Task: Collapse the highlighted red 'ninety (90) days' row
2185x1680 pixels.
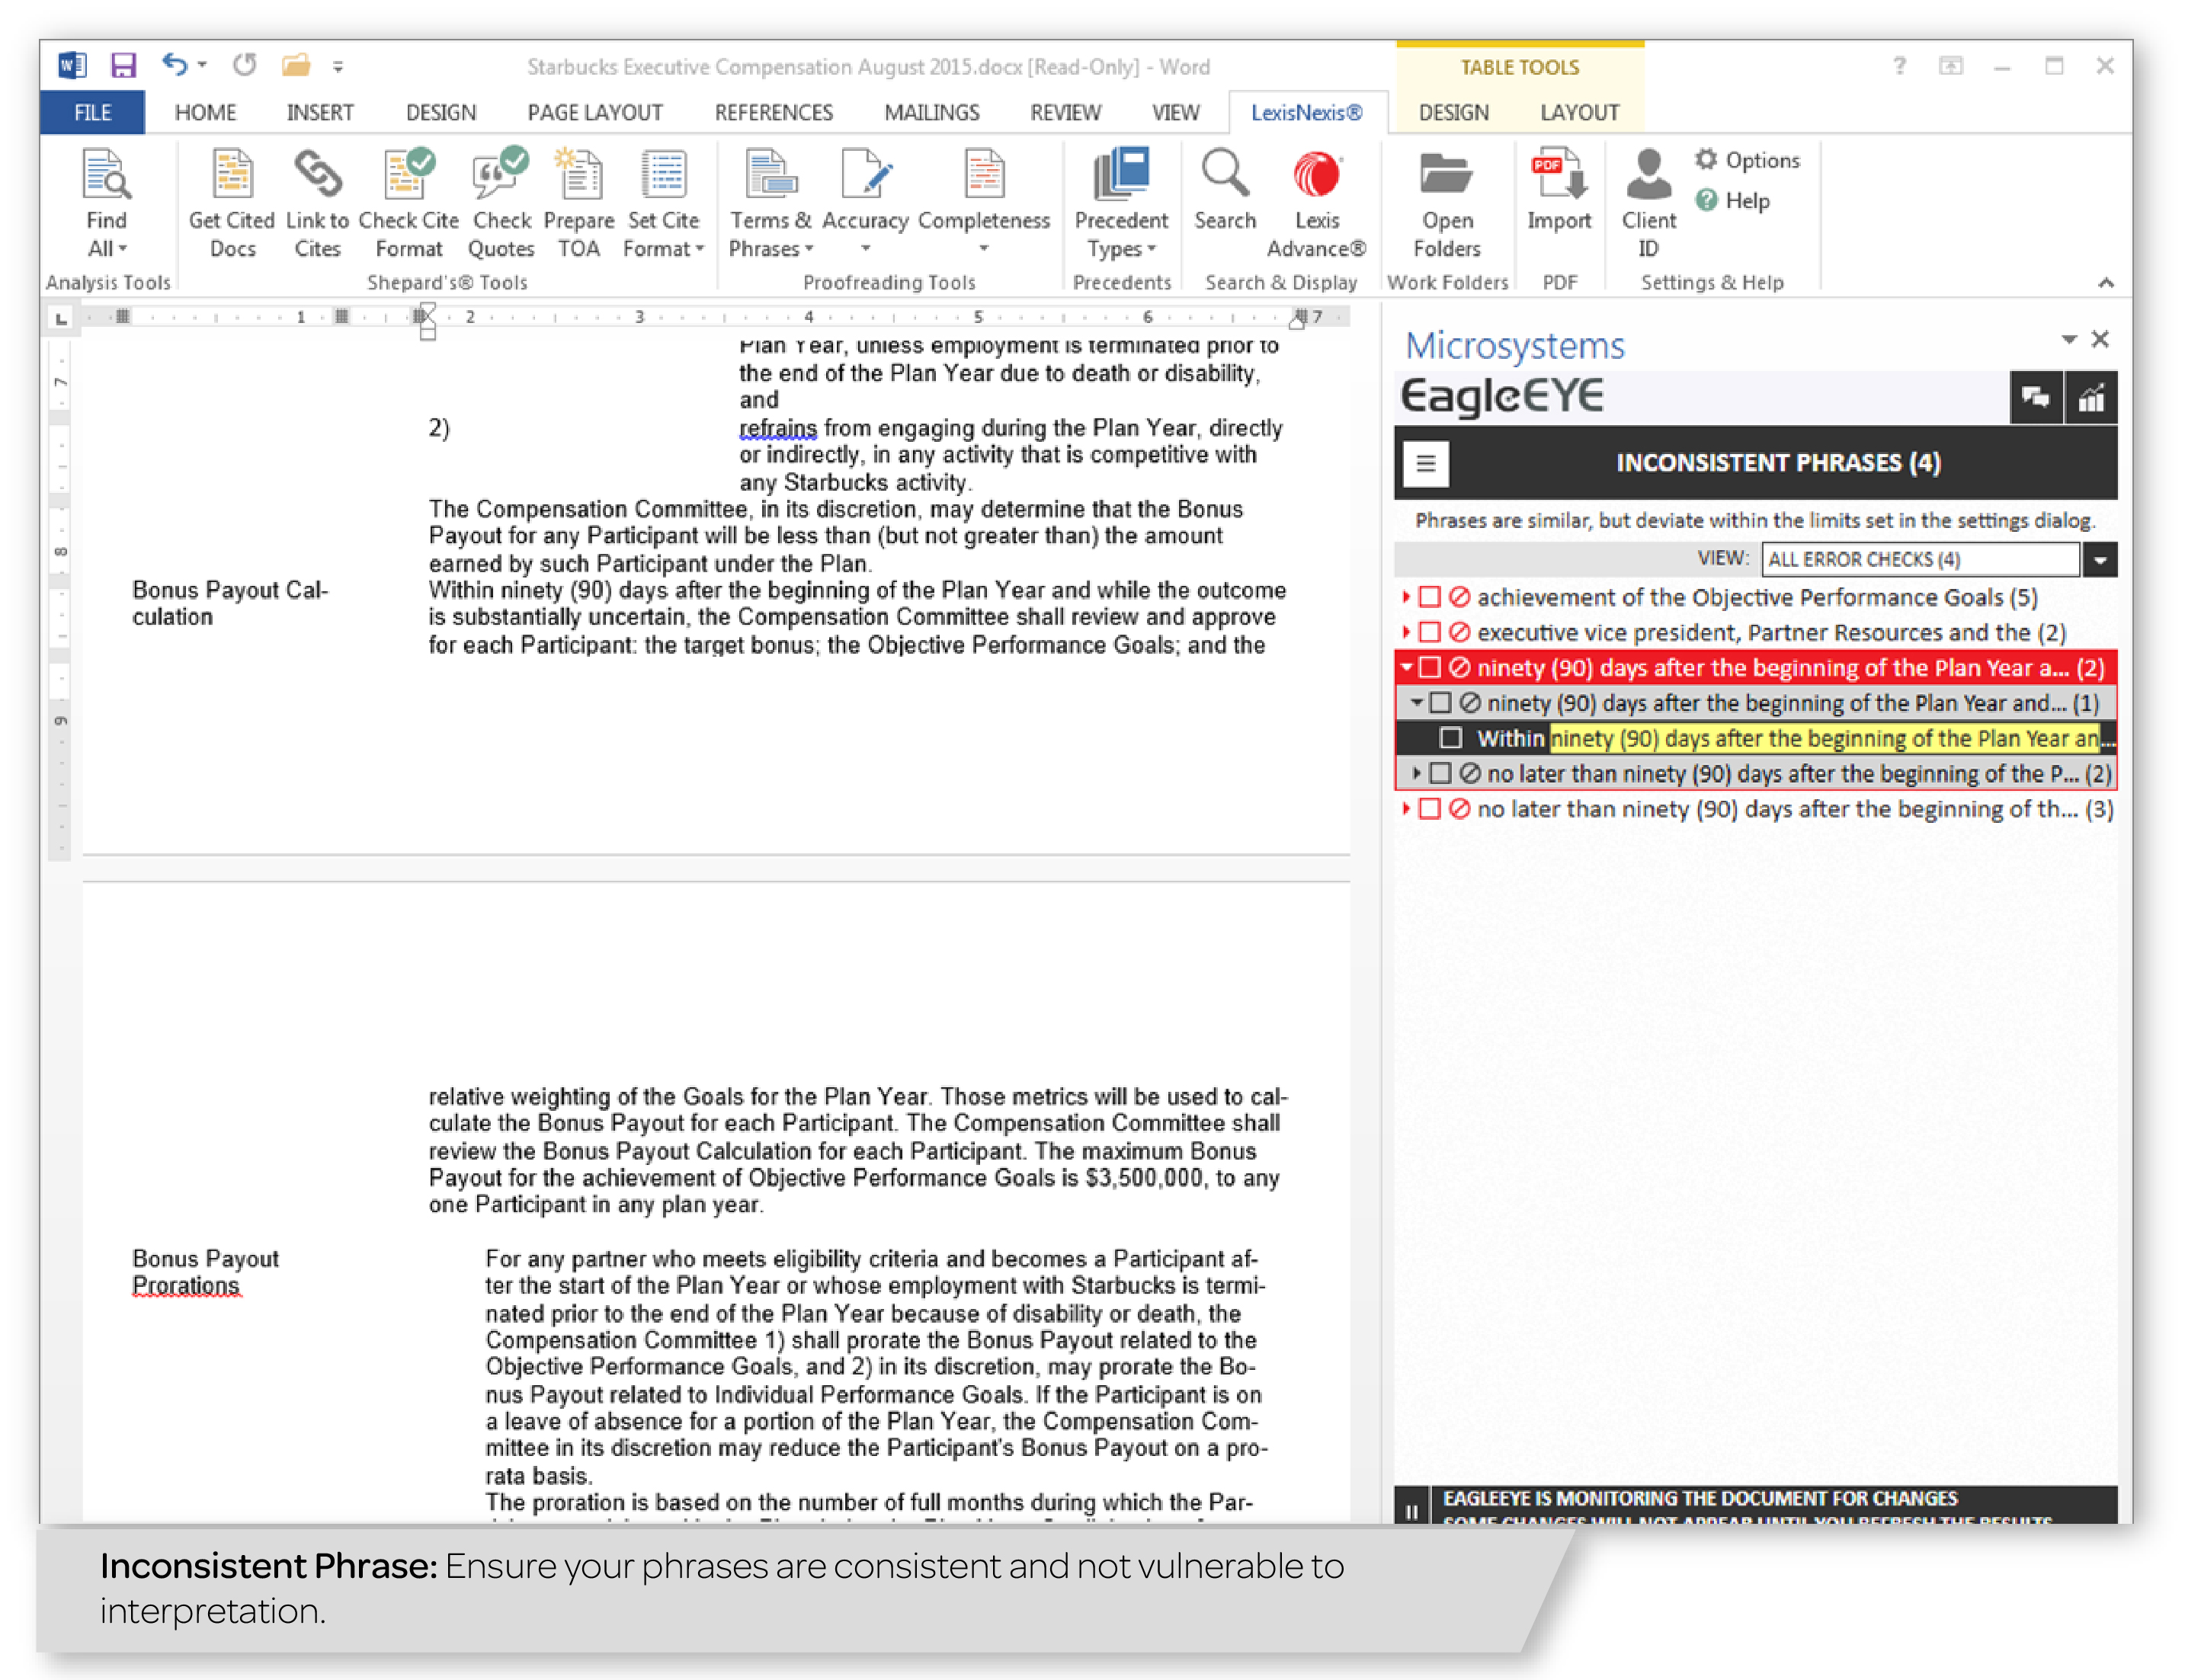Action: pos(1407,667)
